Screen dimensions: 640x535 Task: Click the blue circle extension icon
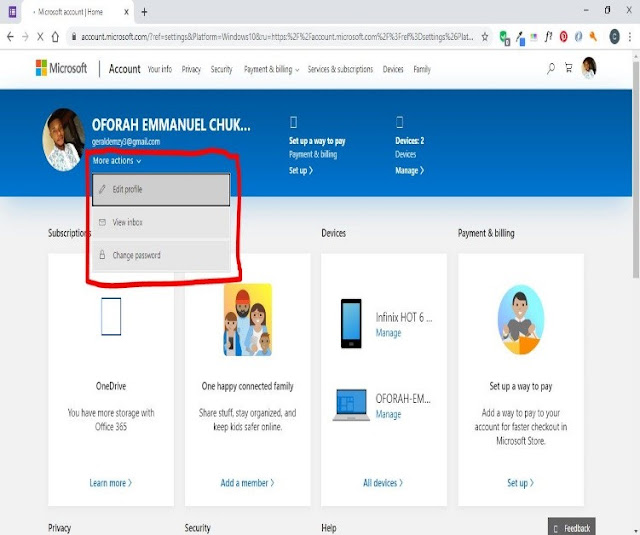578,37
